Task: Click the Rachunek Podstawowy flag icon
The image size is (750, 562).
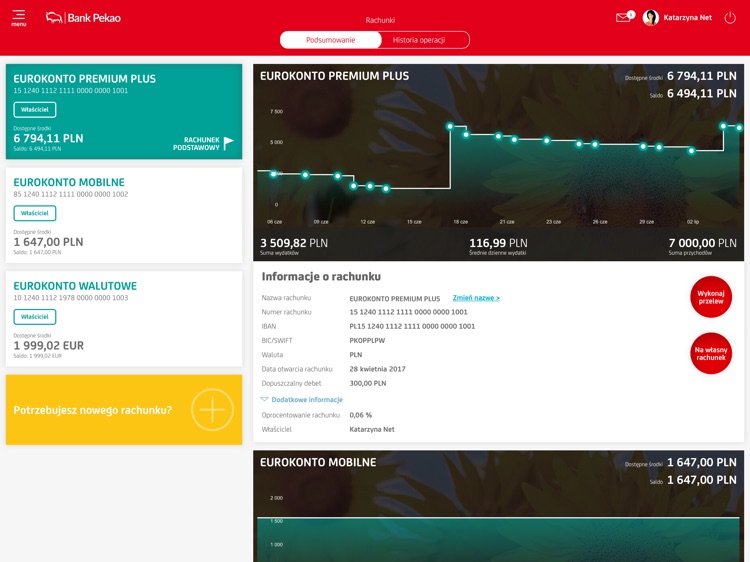Action: coord(229,143)
